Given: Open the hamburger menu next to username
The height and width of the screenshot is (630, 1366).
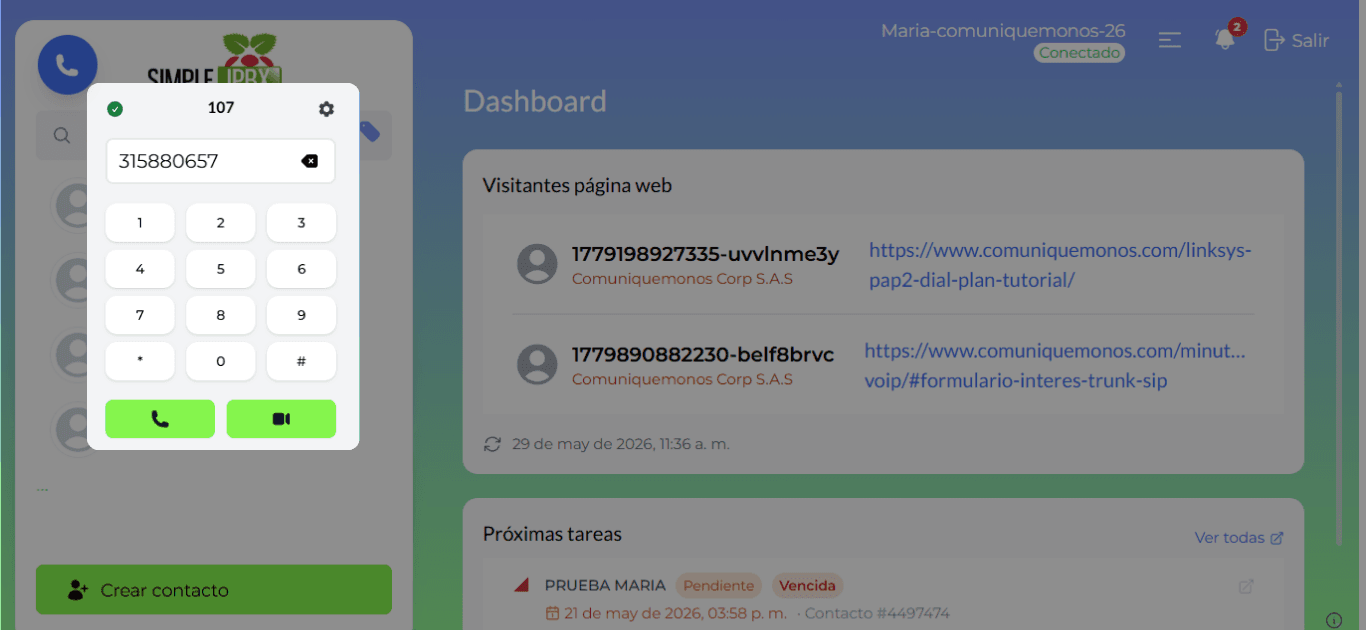Looking at the screenshot, I should coord(1170,40).
